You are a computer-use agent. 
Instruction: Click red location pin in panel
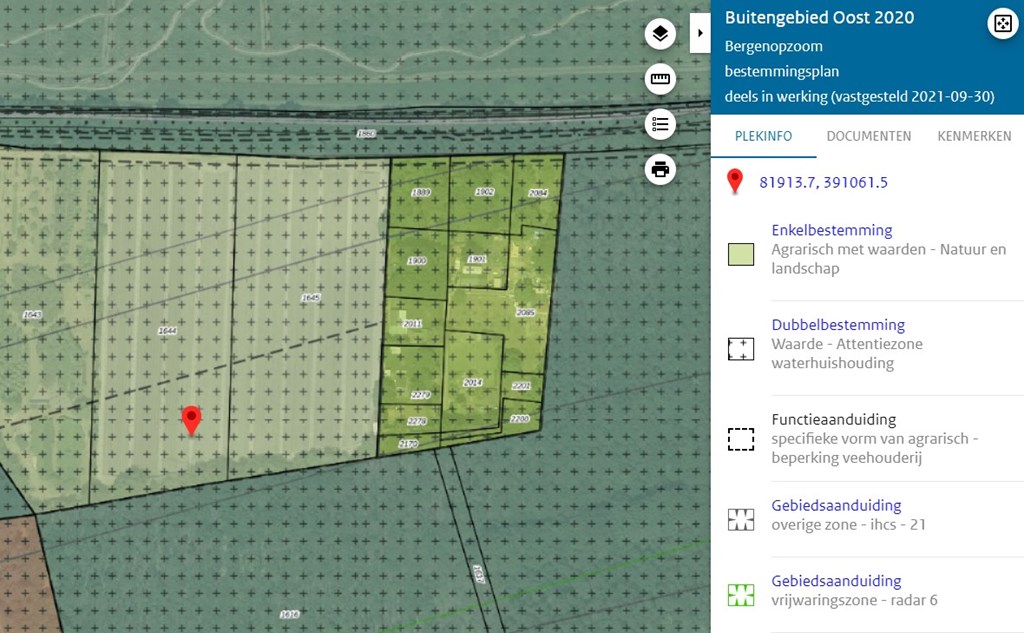pos(735,182)
